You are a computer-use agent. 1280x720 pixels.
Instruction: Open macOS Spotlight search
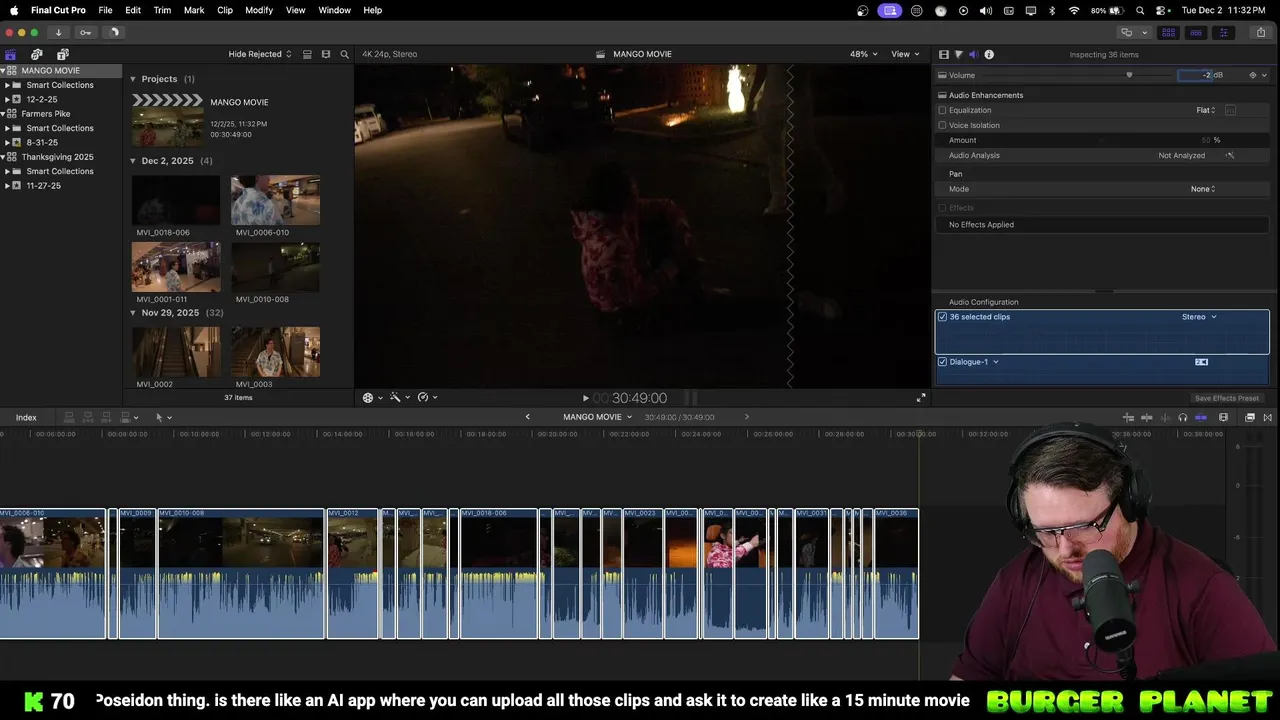pyautogui.click(x=1140, y=10)
